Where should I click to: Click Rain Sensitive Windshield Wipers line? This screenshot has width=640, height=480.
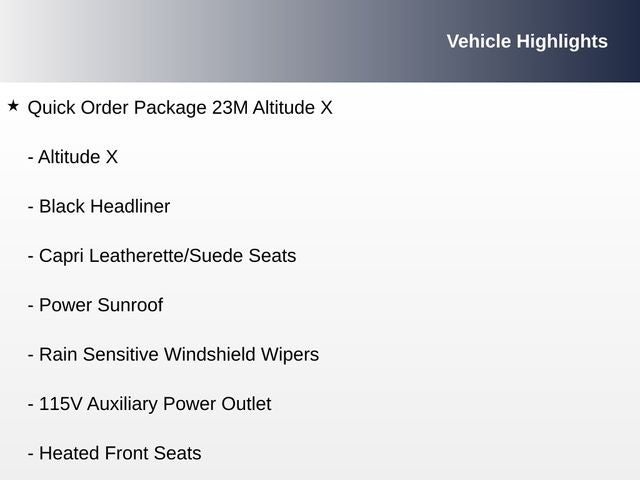(173, 354)
